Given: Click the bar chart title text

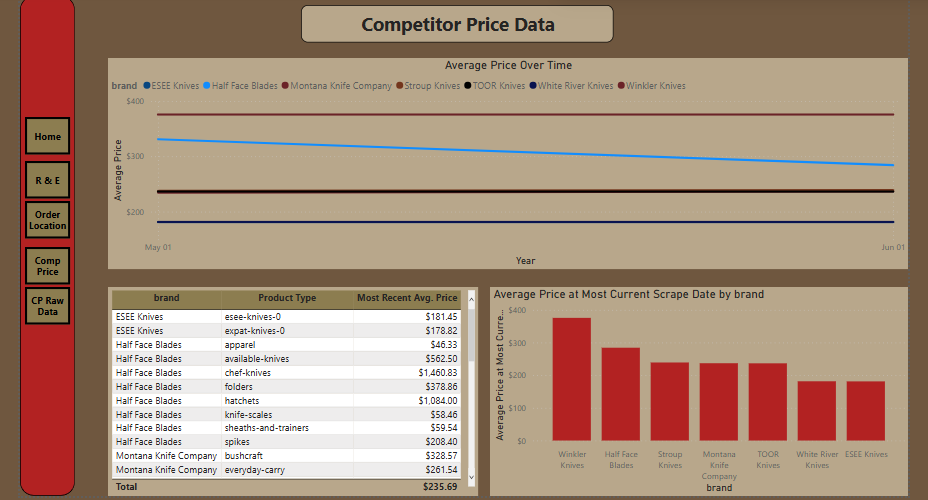Looking at the screenshot, I should pyautogui.click(x=629, y=294).
